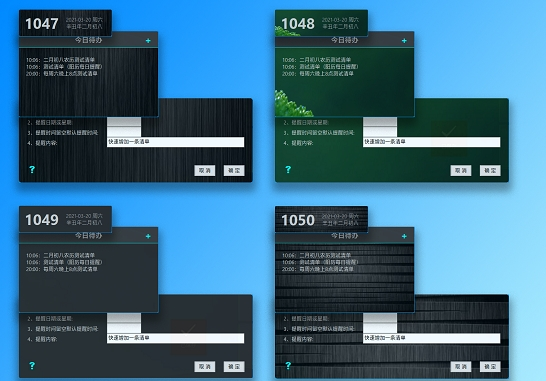Click the reminder time box in skin 1049
Image resolution: width=546 pixels, height=381 pixels.
(124, 328)
